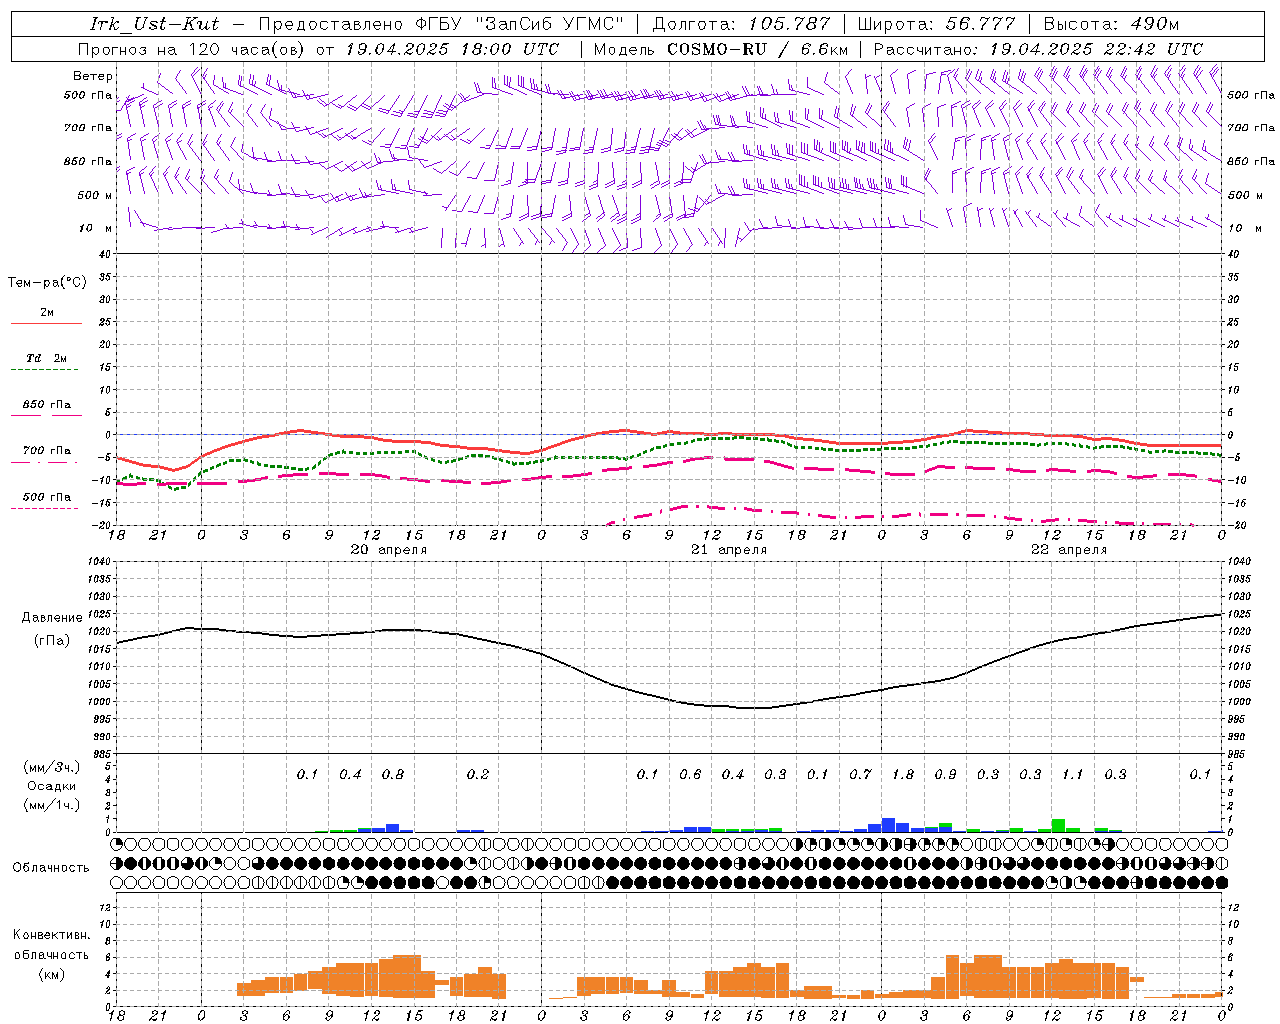Image resolution: width=1280 pixels, height=1024 pixels.
Task: Select the elevation text Высота: 490м
Action: 1111,24
